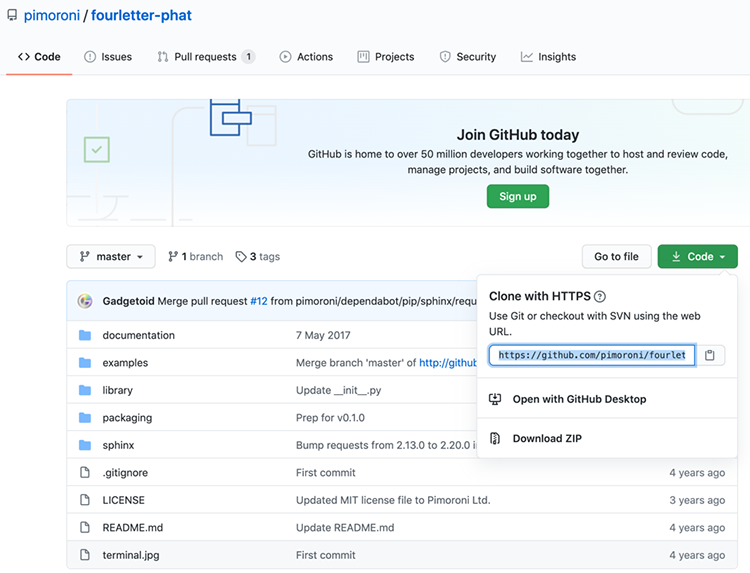View the 3 tags link
The image size is (750, 573).
coord(258,257)
